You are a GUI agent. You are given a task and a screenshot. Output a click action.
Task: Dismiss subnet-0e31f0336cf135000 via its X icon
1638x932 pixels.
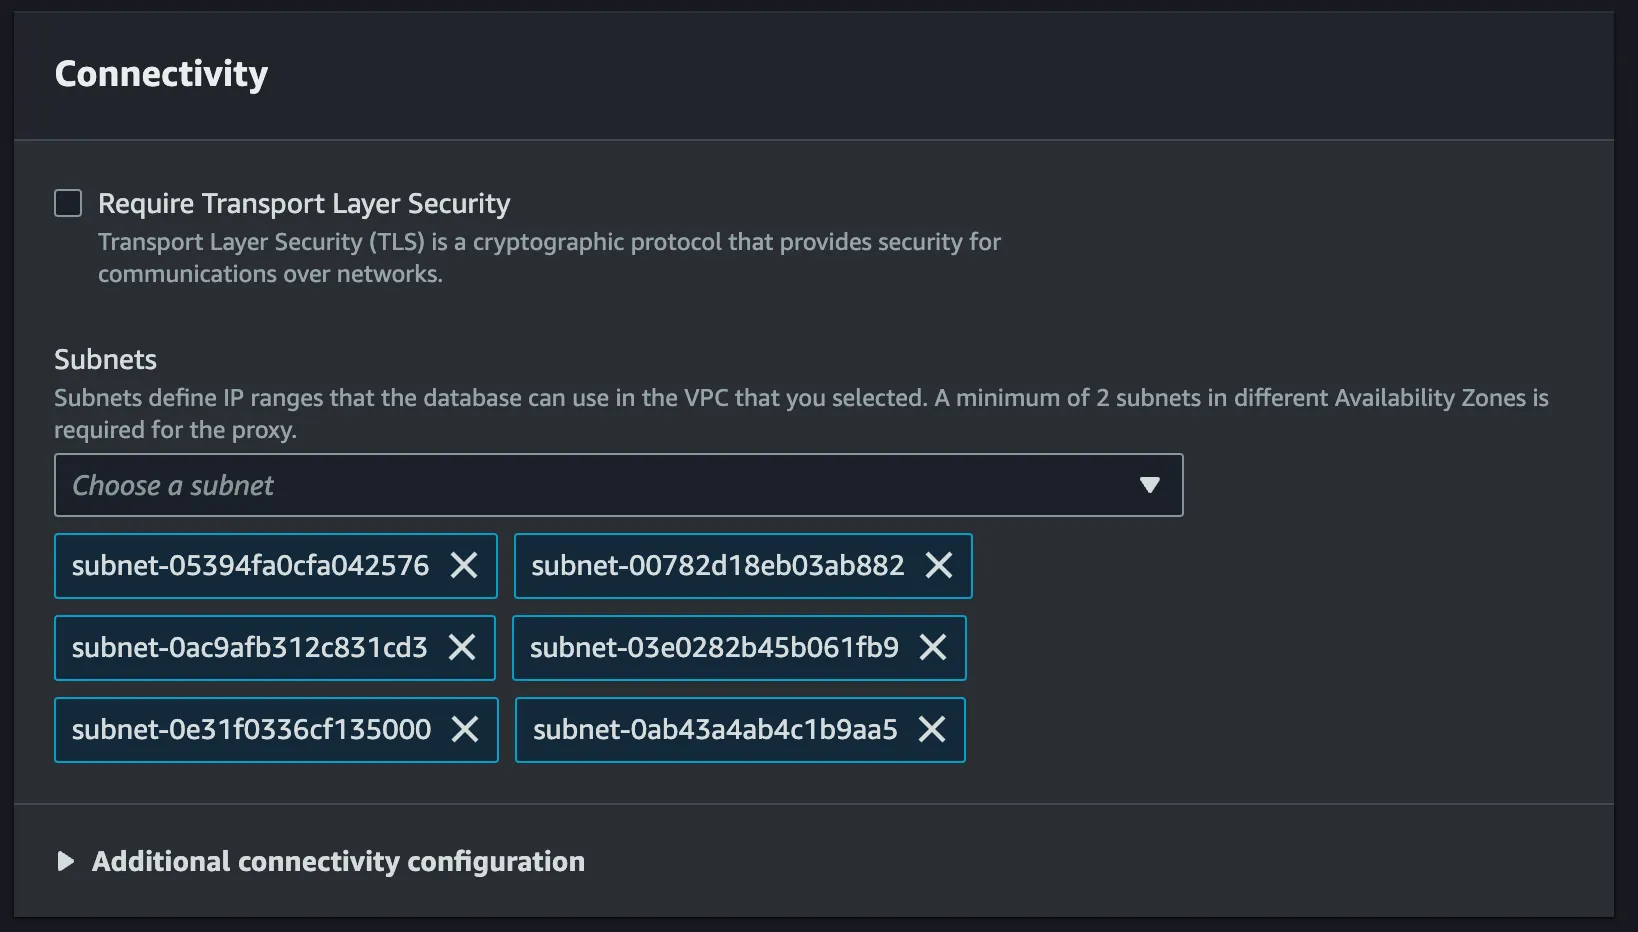pyautogui.click(x=465, y=730)
